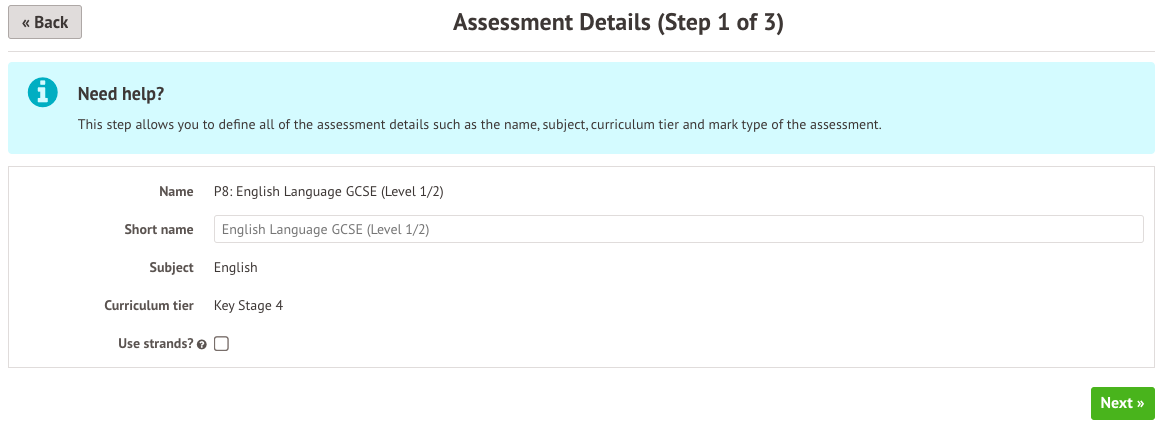Viewport: 1160px width, 427px height.
Task: Click the Subject value 'English'
Action: (x=236, y=267)
